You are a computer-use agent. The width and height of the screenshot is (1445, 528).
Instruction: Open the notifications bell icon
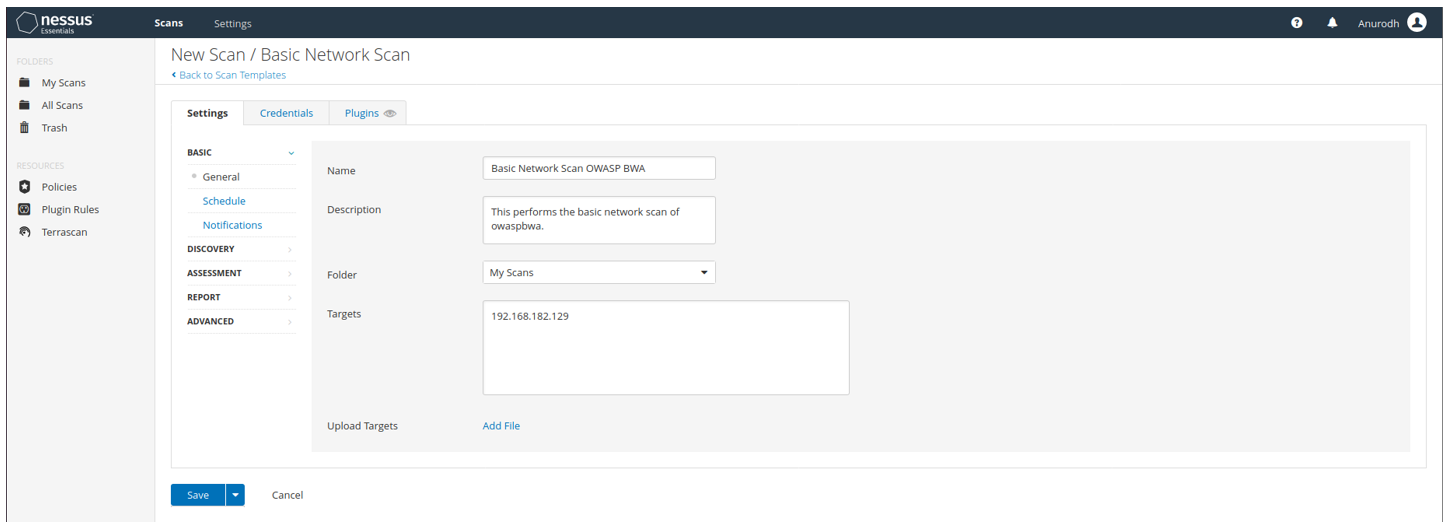click(x=1332, y=23)
